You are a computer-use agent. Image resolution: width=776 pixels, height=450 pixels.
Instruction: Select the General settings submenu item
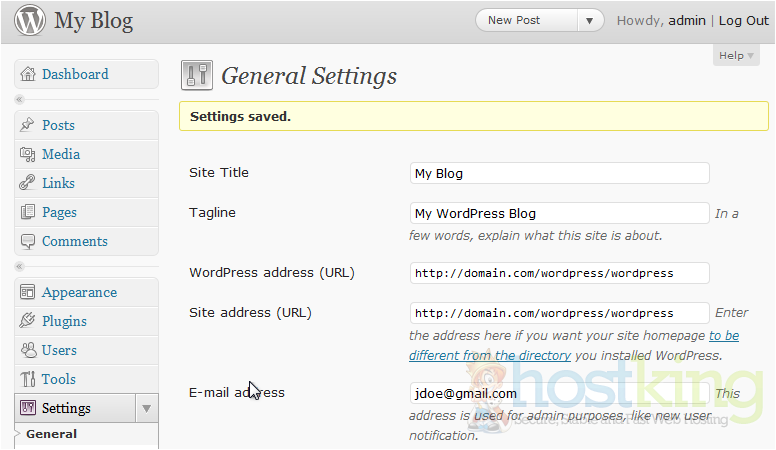(x=51, y=434)
